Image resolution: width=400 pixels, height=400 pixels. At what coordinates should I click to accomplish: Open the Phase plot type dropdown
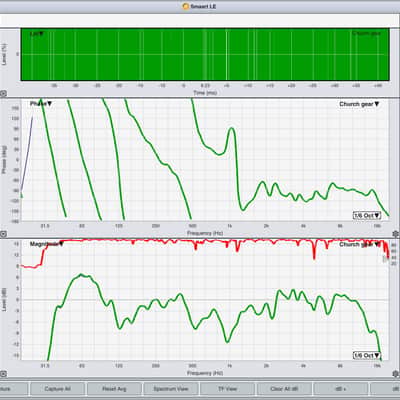41,104
